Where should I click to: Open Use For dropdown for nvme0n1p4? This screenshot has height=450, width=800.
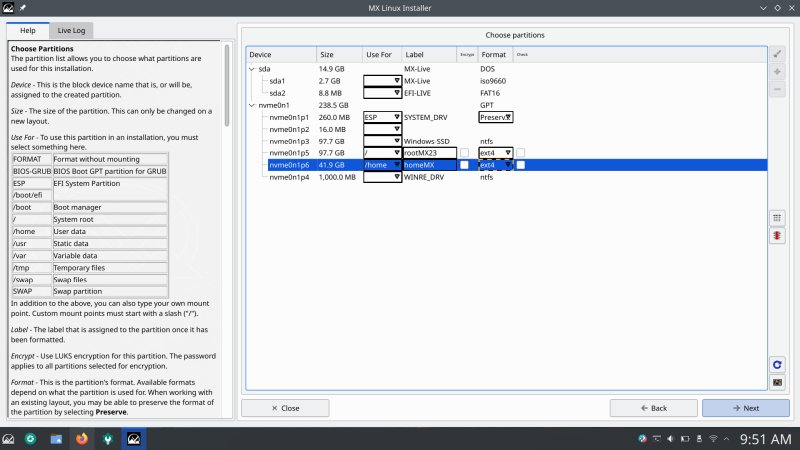click(x=382, y=177)
